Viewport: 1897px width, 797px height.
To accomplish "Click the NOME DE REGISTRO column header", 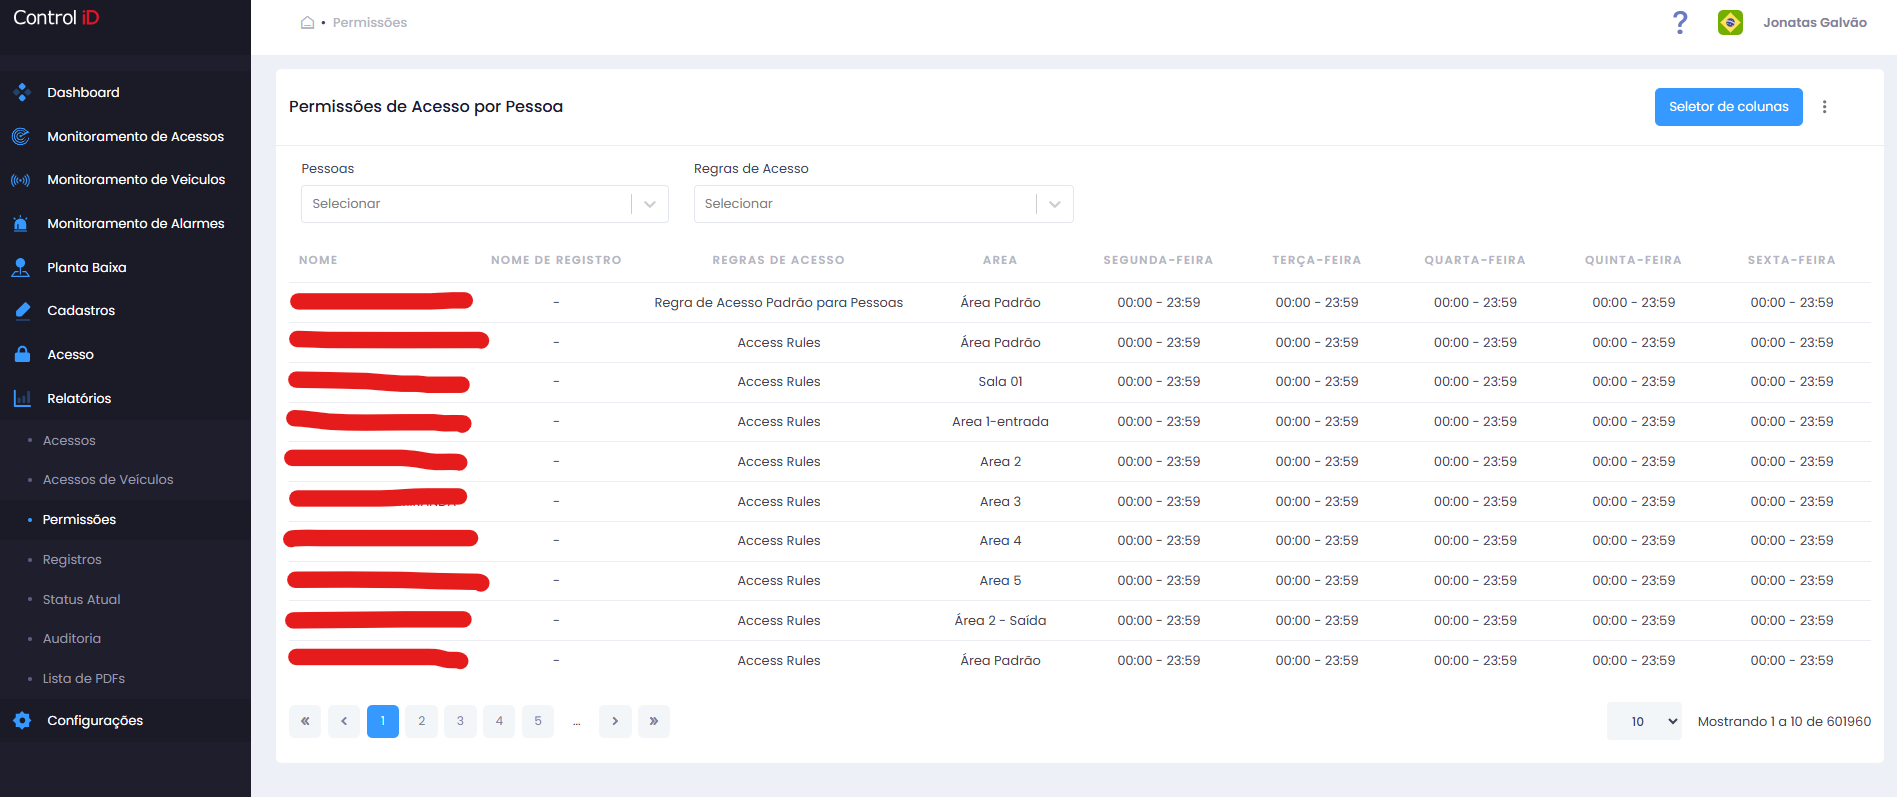I will [x=556, y=260].
